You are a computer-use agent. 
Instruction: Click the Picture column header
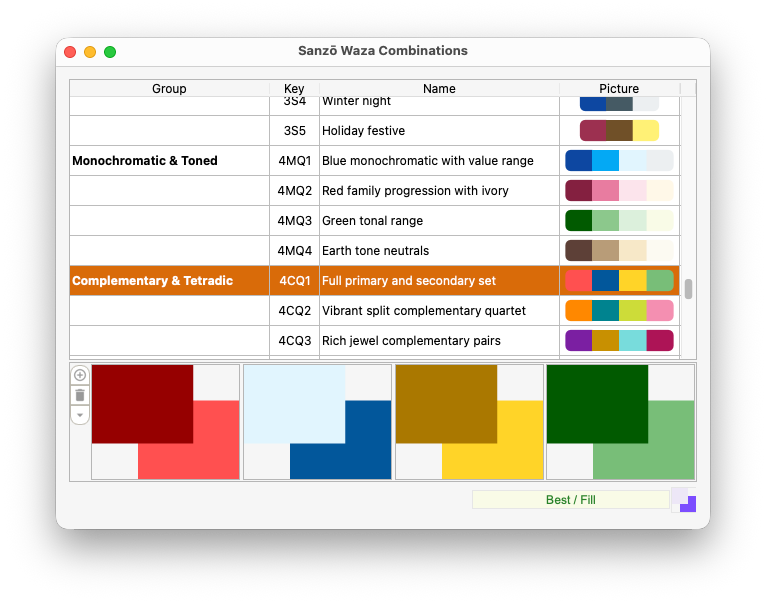pyautogui.click(x=619, y=88)
